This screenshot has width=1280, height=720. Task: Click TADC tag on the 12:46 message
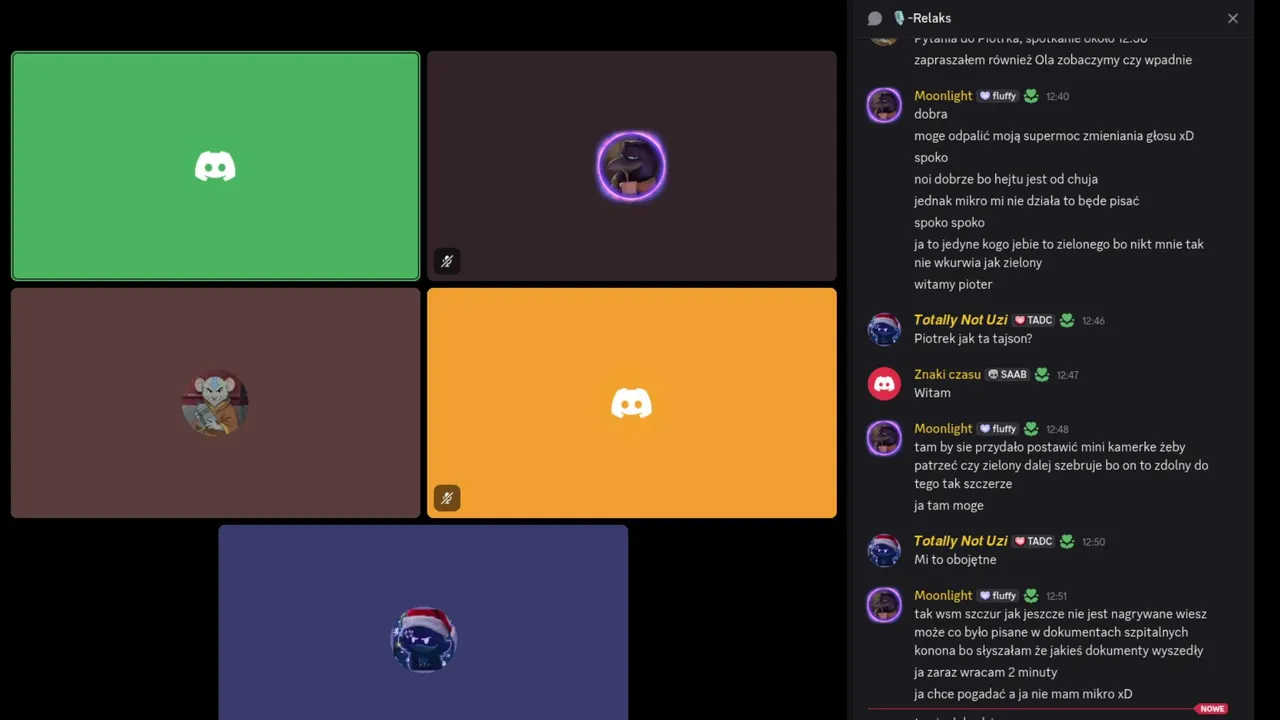coord(1034,320)
